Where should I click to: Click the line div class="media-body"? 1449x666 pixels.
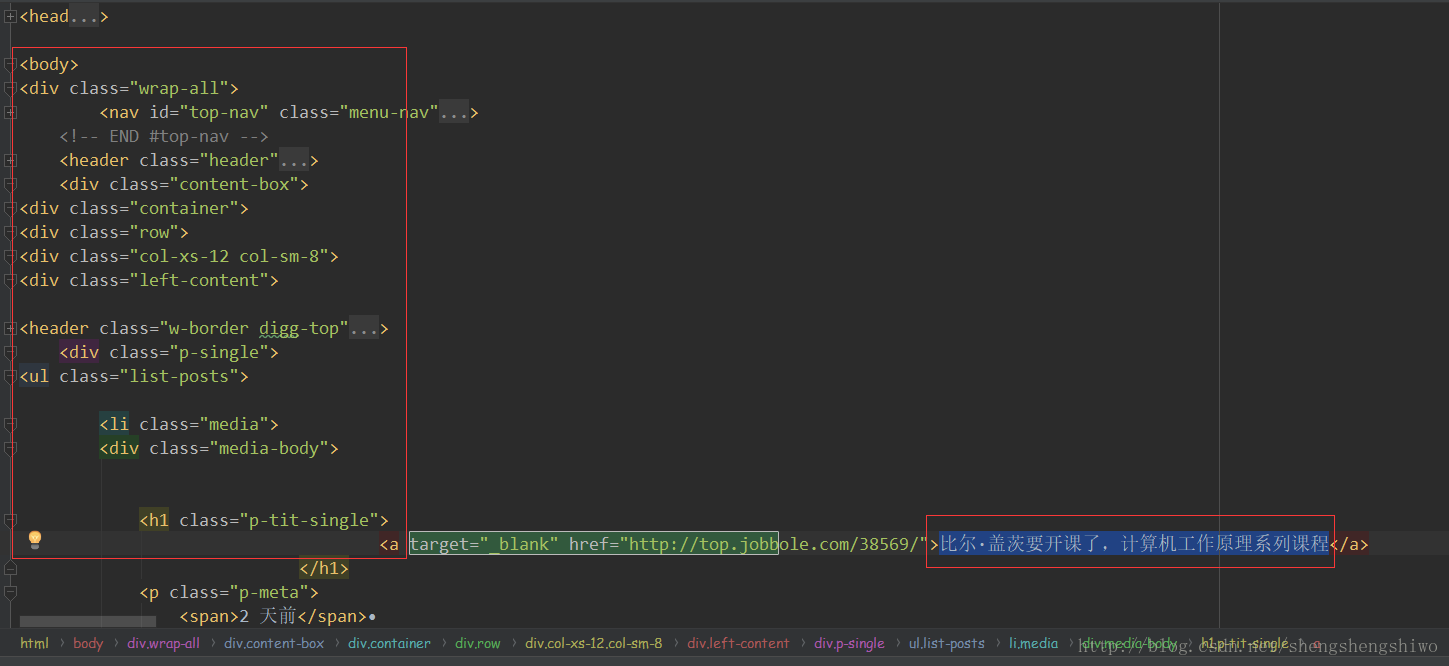219,448
